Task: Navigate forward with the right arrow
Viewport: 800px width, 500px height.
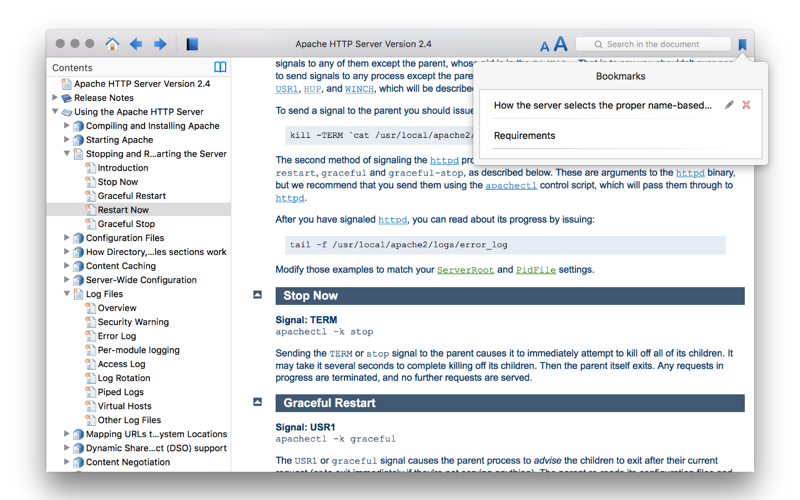Action: pos(160,44)
